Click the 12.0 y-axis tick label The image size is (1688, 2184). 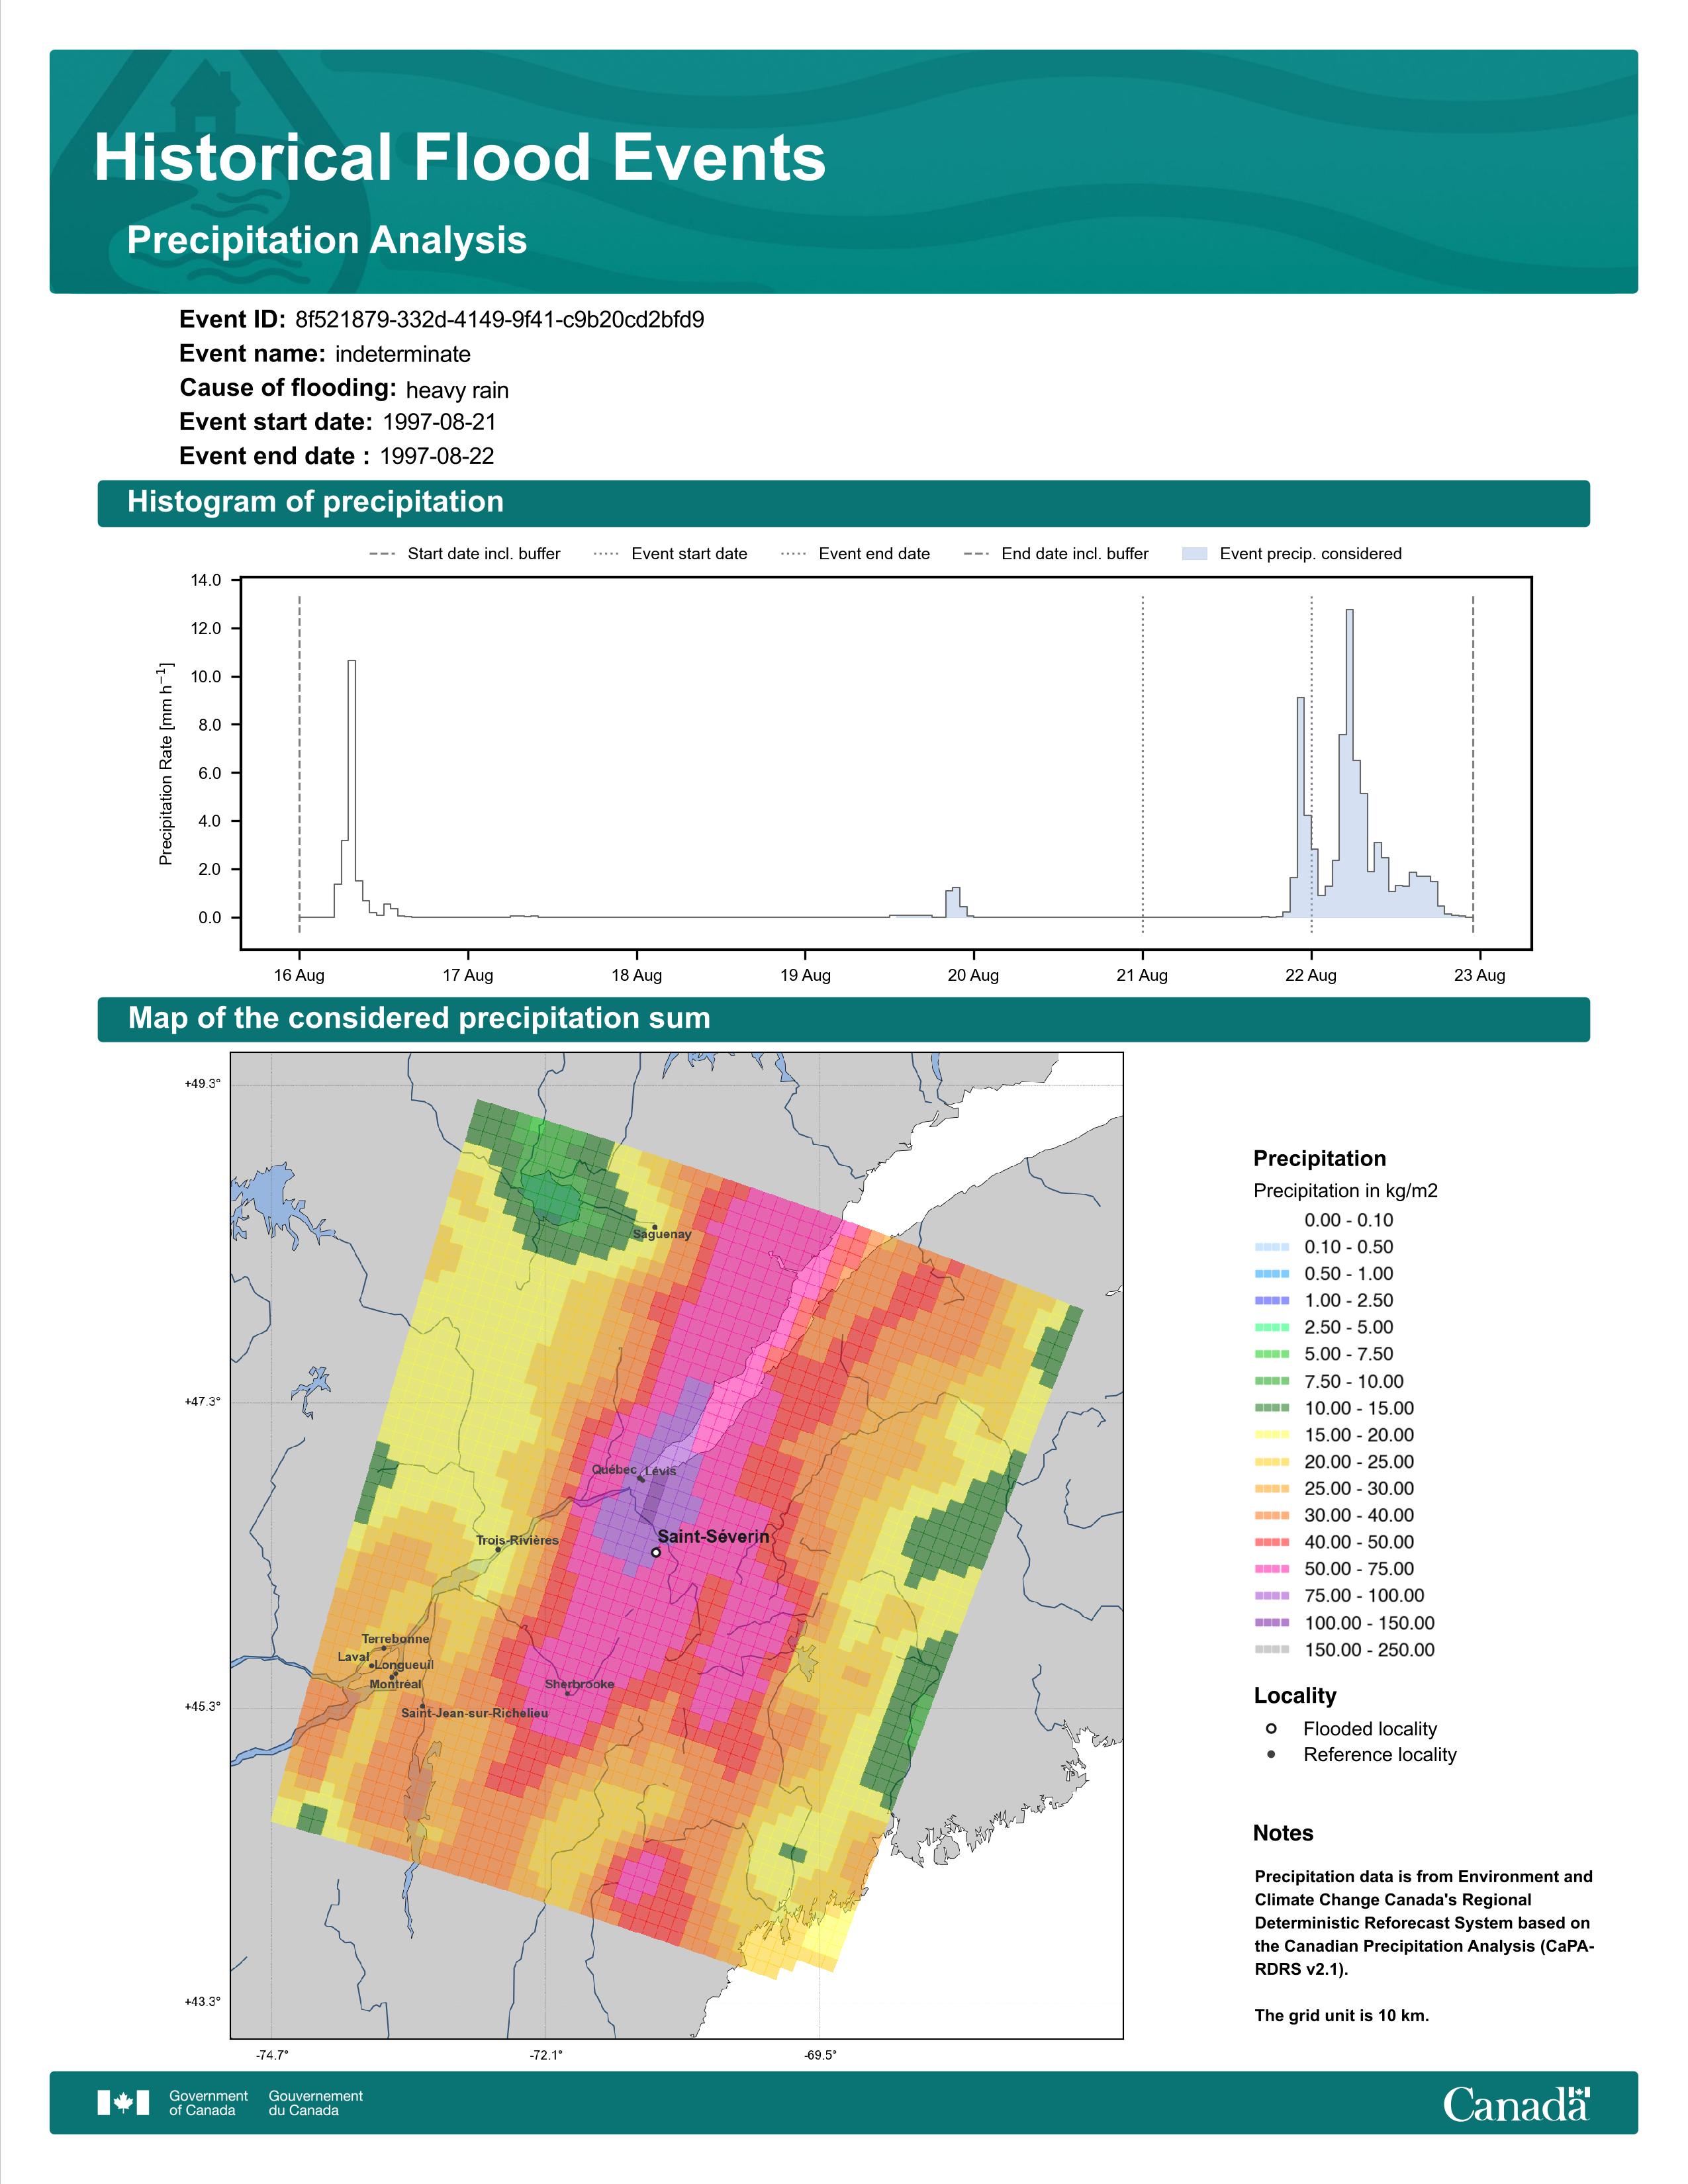tap(207, 628)
